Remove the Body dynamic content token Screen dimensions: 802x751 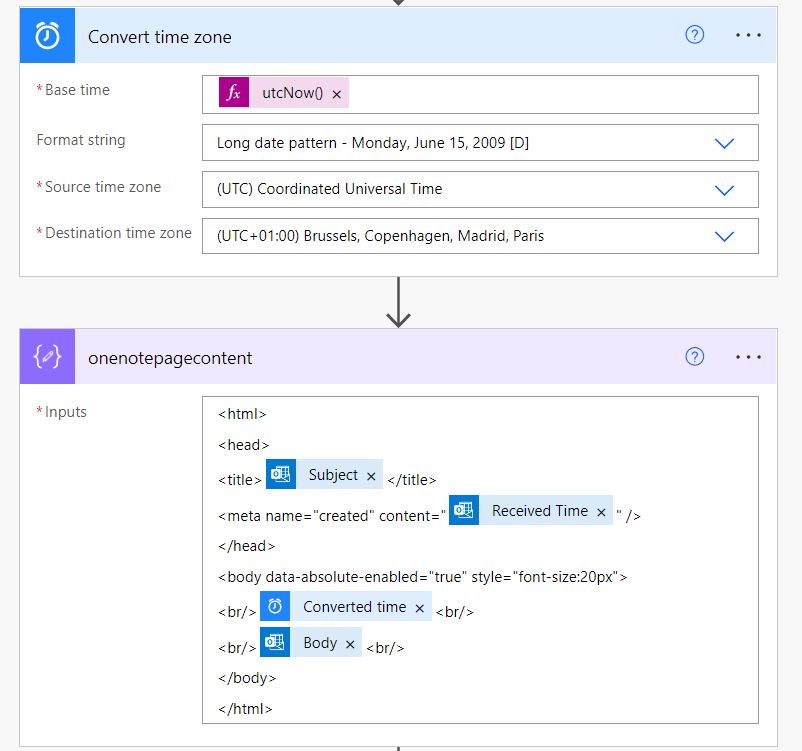350,644
